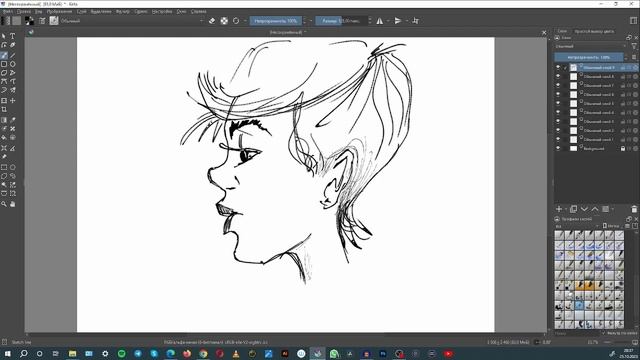Open layer properties button in Layers panel
This screenshot has height=360, width=640.
click(606, 209)
